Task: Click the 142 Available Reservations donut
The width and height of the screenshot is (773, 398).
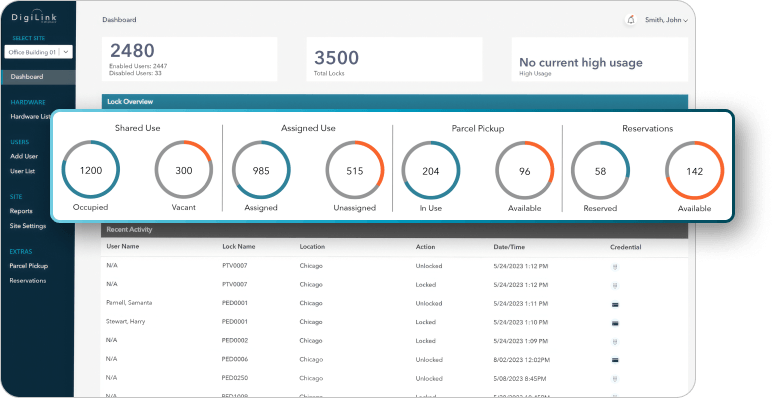Action: (x=695, y=171)
